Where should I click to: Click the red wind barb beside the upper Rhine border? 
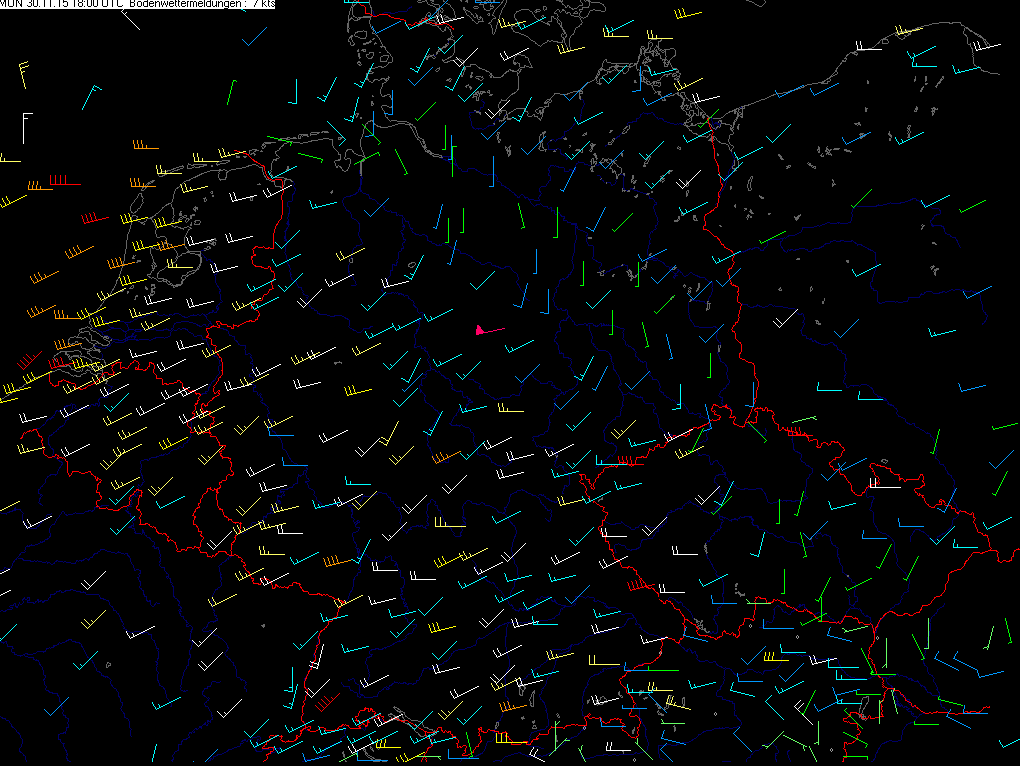(326, 701)
